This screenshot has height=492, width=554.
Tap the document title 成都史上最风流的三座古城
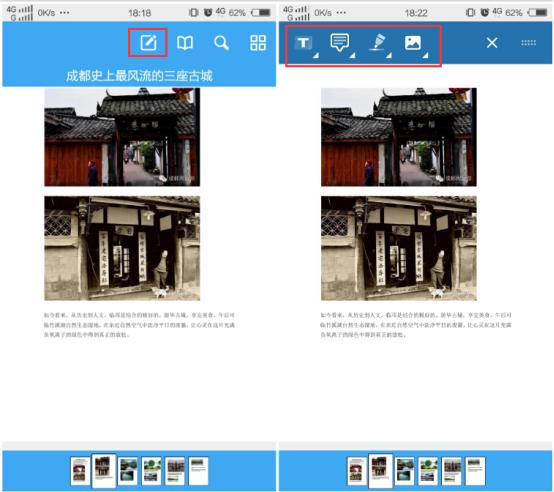(139, 76)
